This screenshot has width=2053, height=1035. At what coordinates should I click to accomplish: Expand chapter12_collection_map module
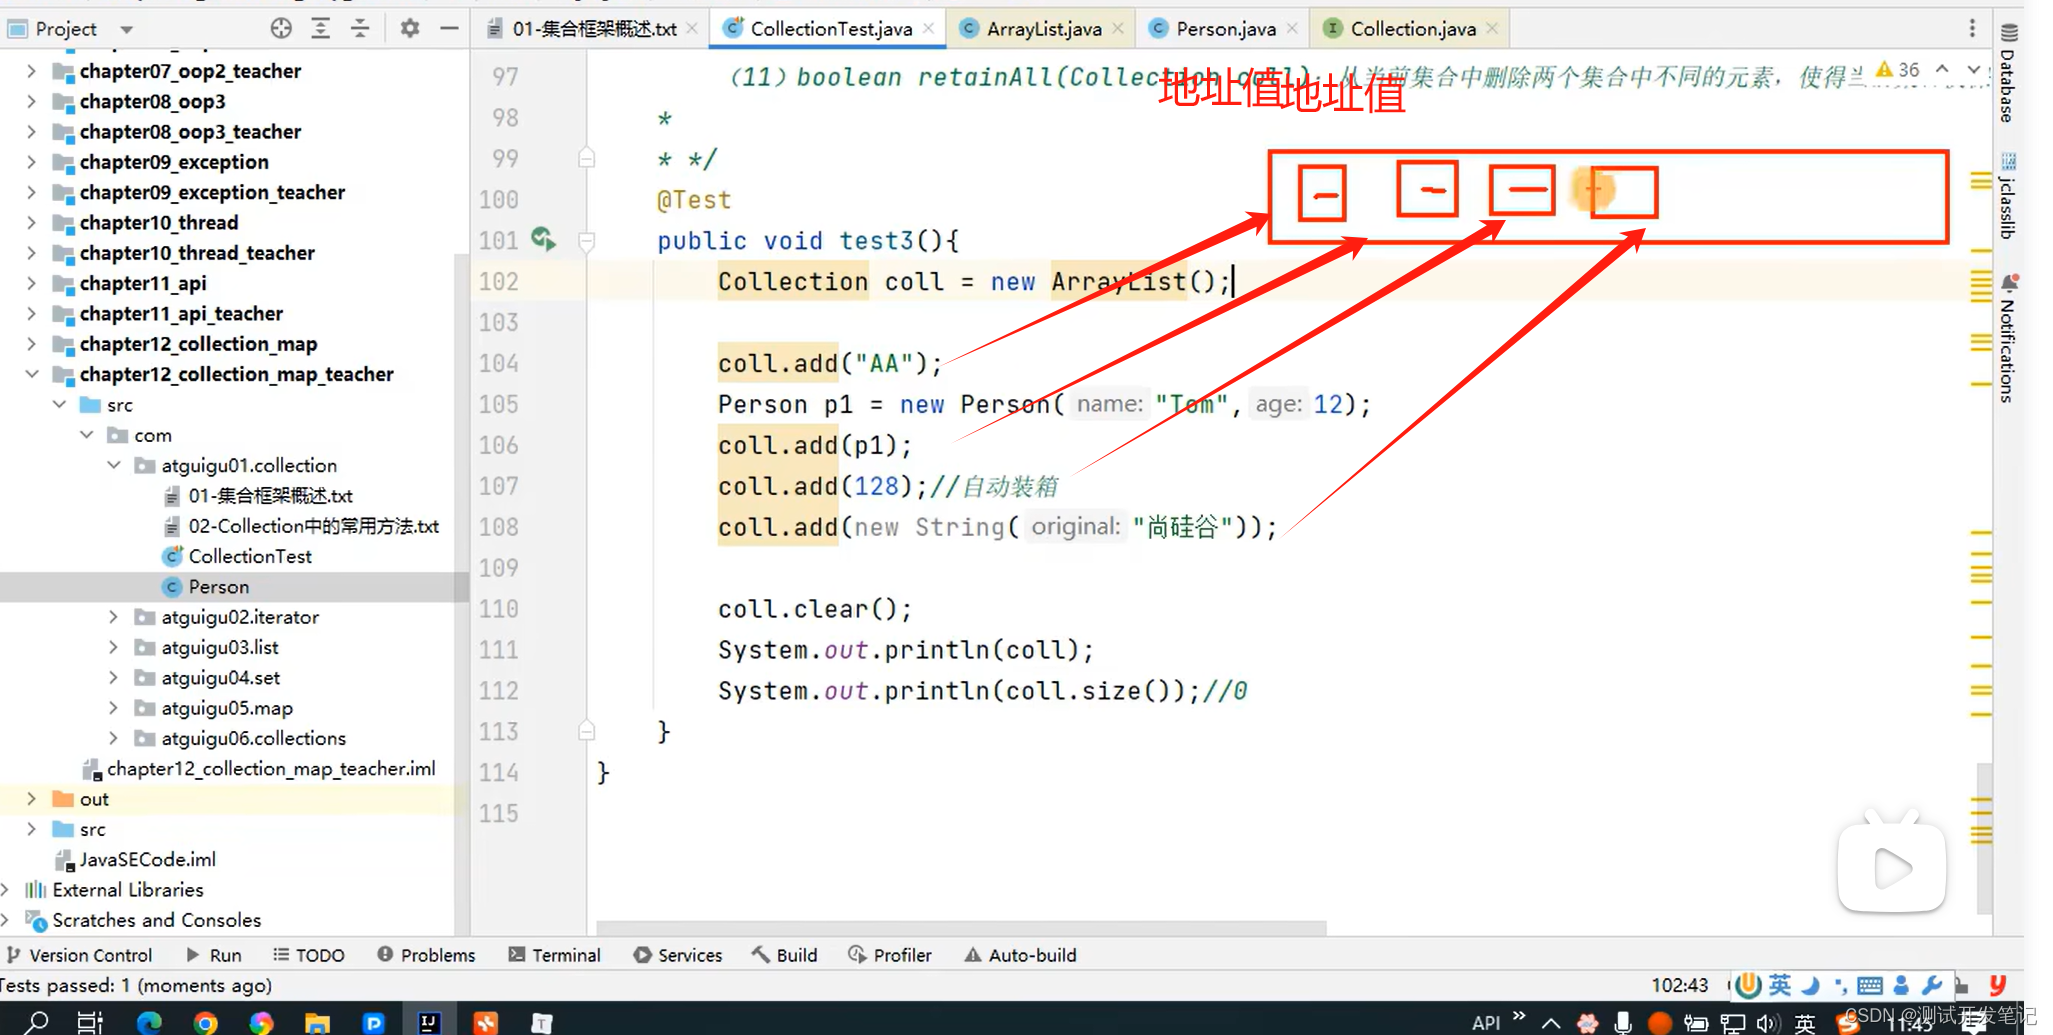31,344
